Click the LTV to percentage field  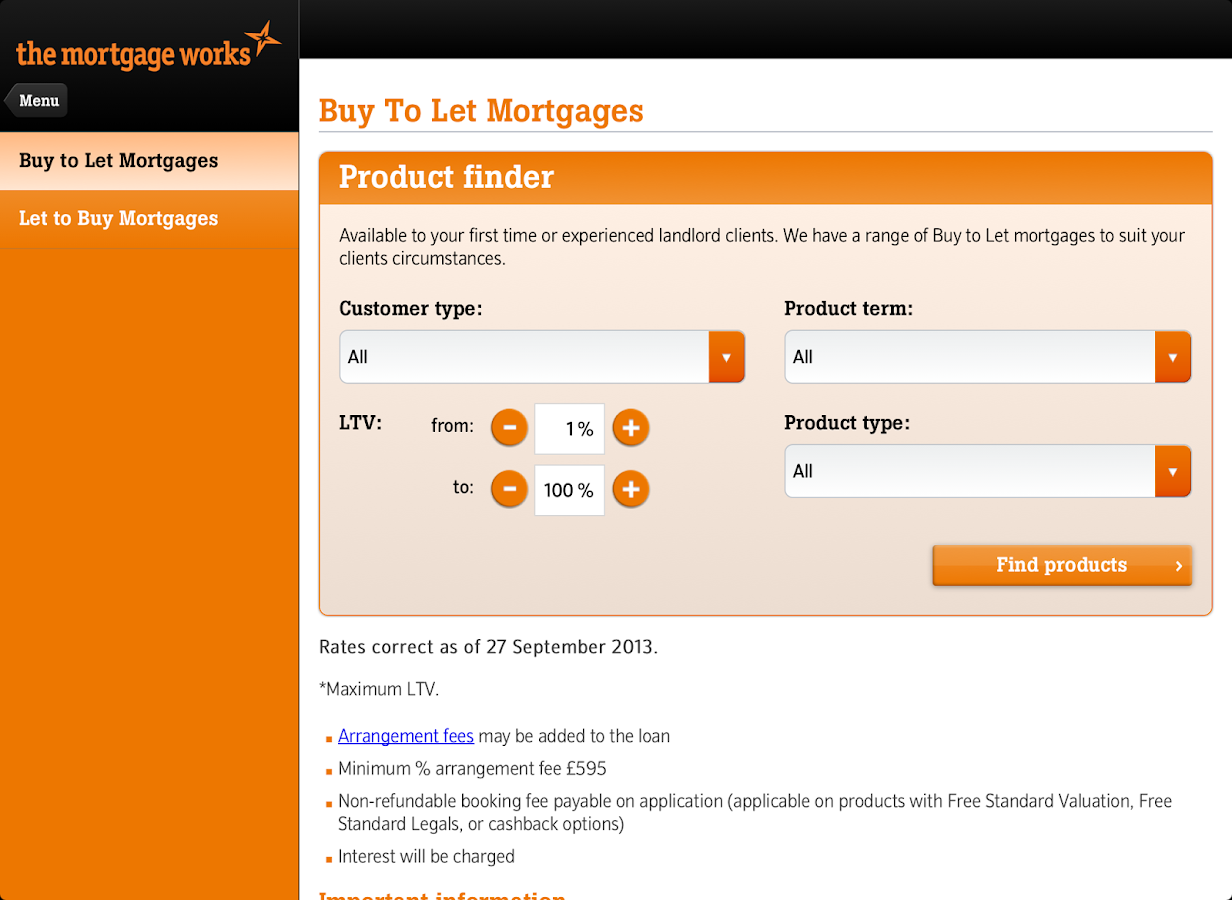pos(569,490)
